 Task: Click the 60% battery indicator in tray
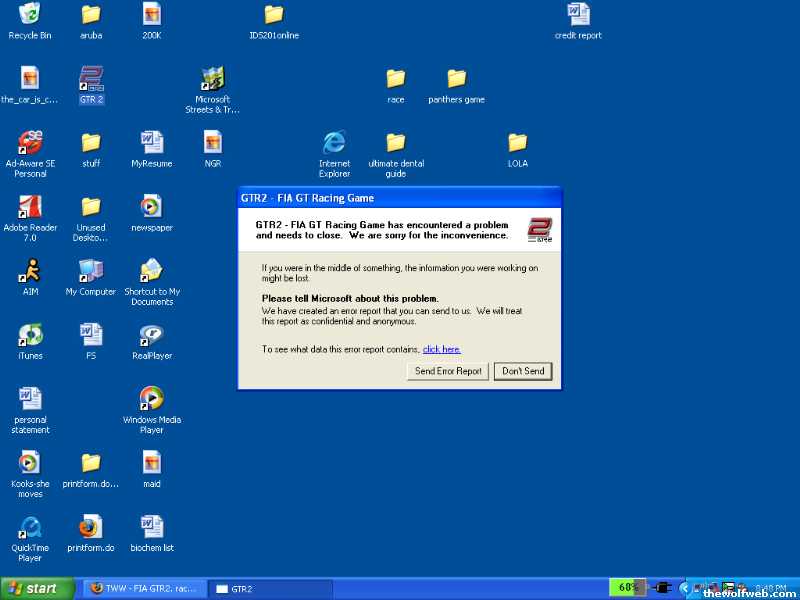(x=627, y=587)
